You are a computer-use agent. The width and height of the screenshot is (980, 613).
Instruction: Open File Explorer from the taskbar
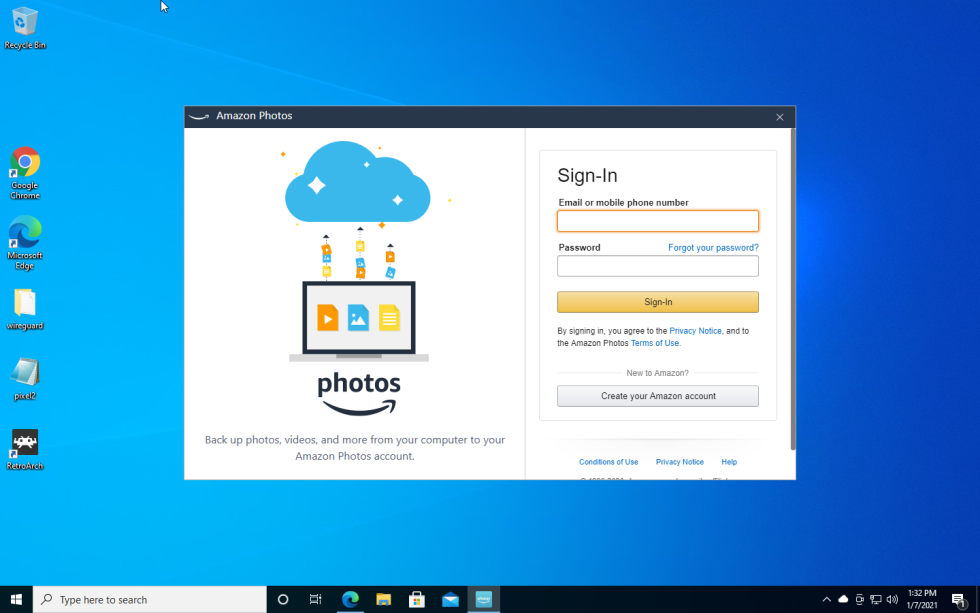coord(383,599)
